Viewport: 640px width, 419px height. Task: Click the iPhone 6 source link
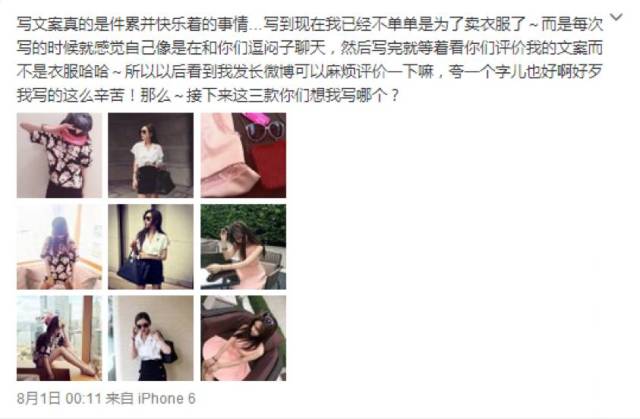click(x=167, y=398)
